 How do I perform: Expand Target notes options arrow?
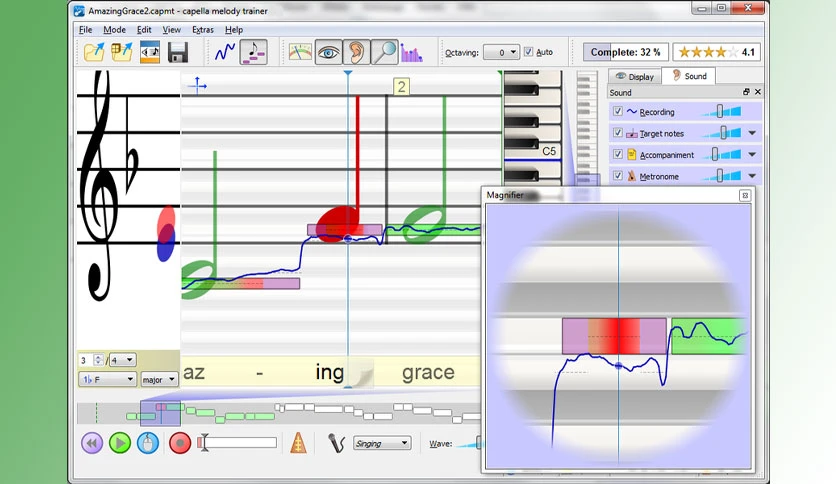752,133
